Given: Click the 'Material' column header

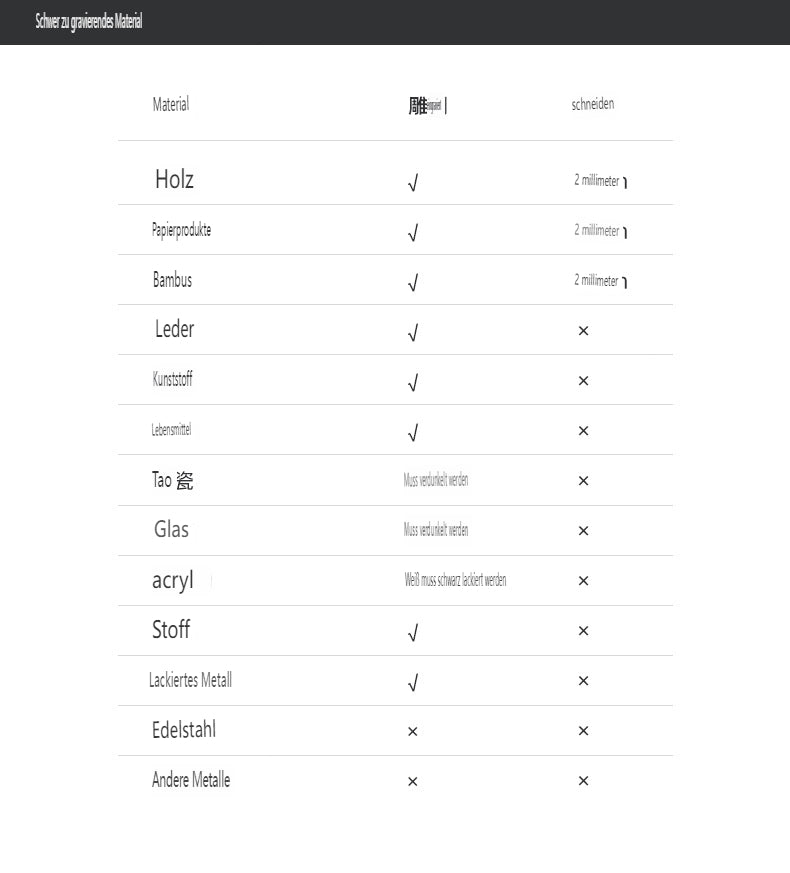Looking at the screenshot, I should coord(171,104).
